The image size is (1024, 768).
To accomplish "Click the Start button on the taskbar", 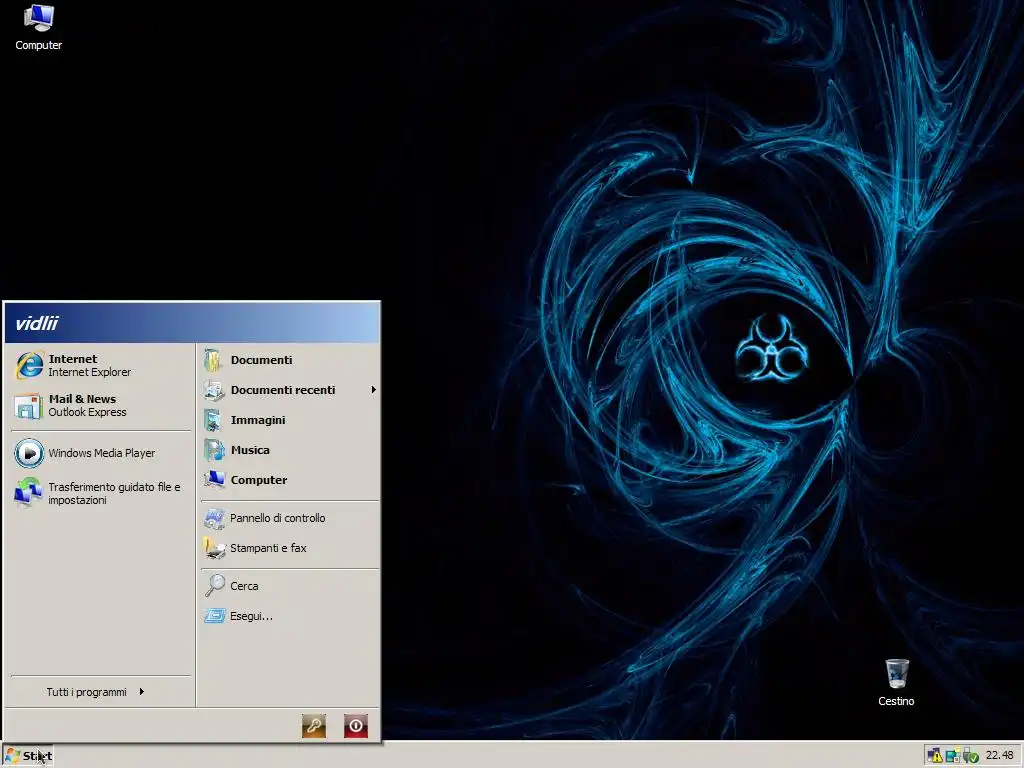I will pyautogui.click(x=27, y=756).
